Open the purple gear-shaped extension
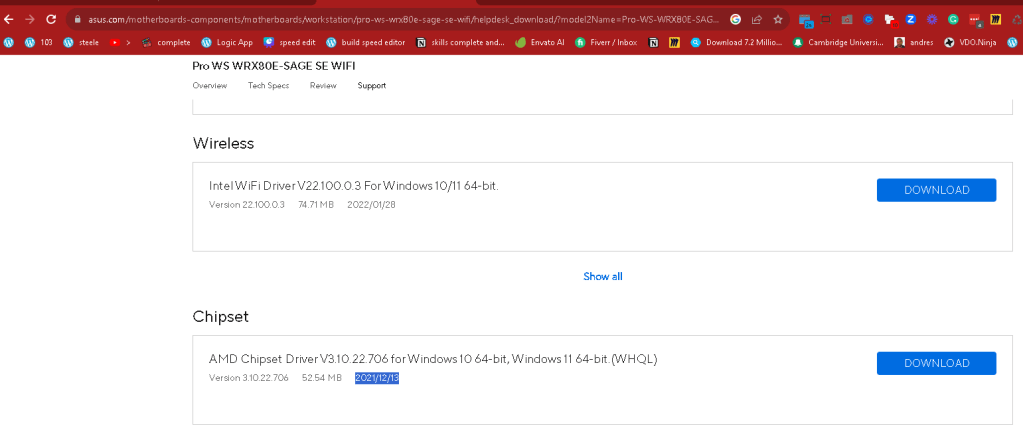The height and width of the screenshot is (440, 1023). pos(932,20)
